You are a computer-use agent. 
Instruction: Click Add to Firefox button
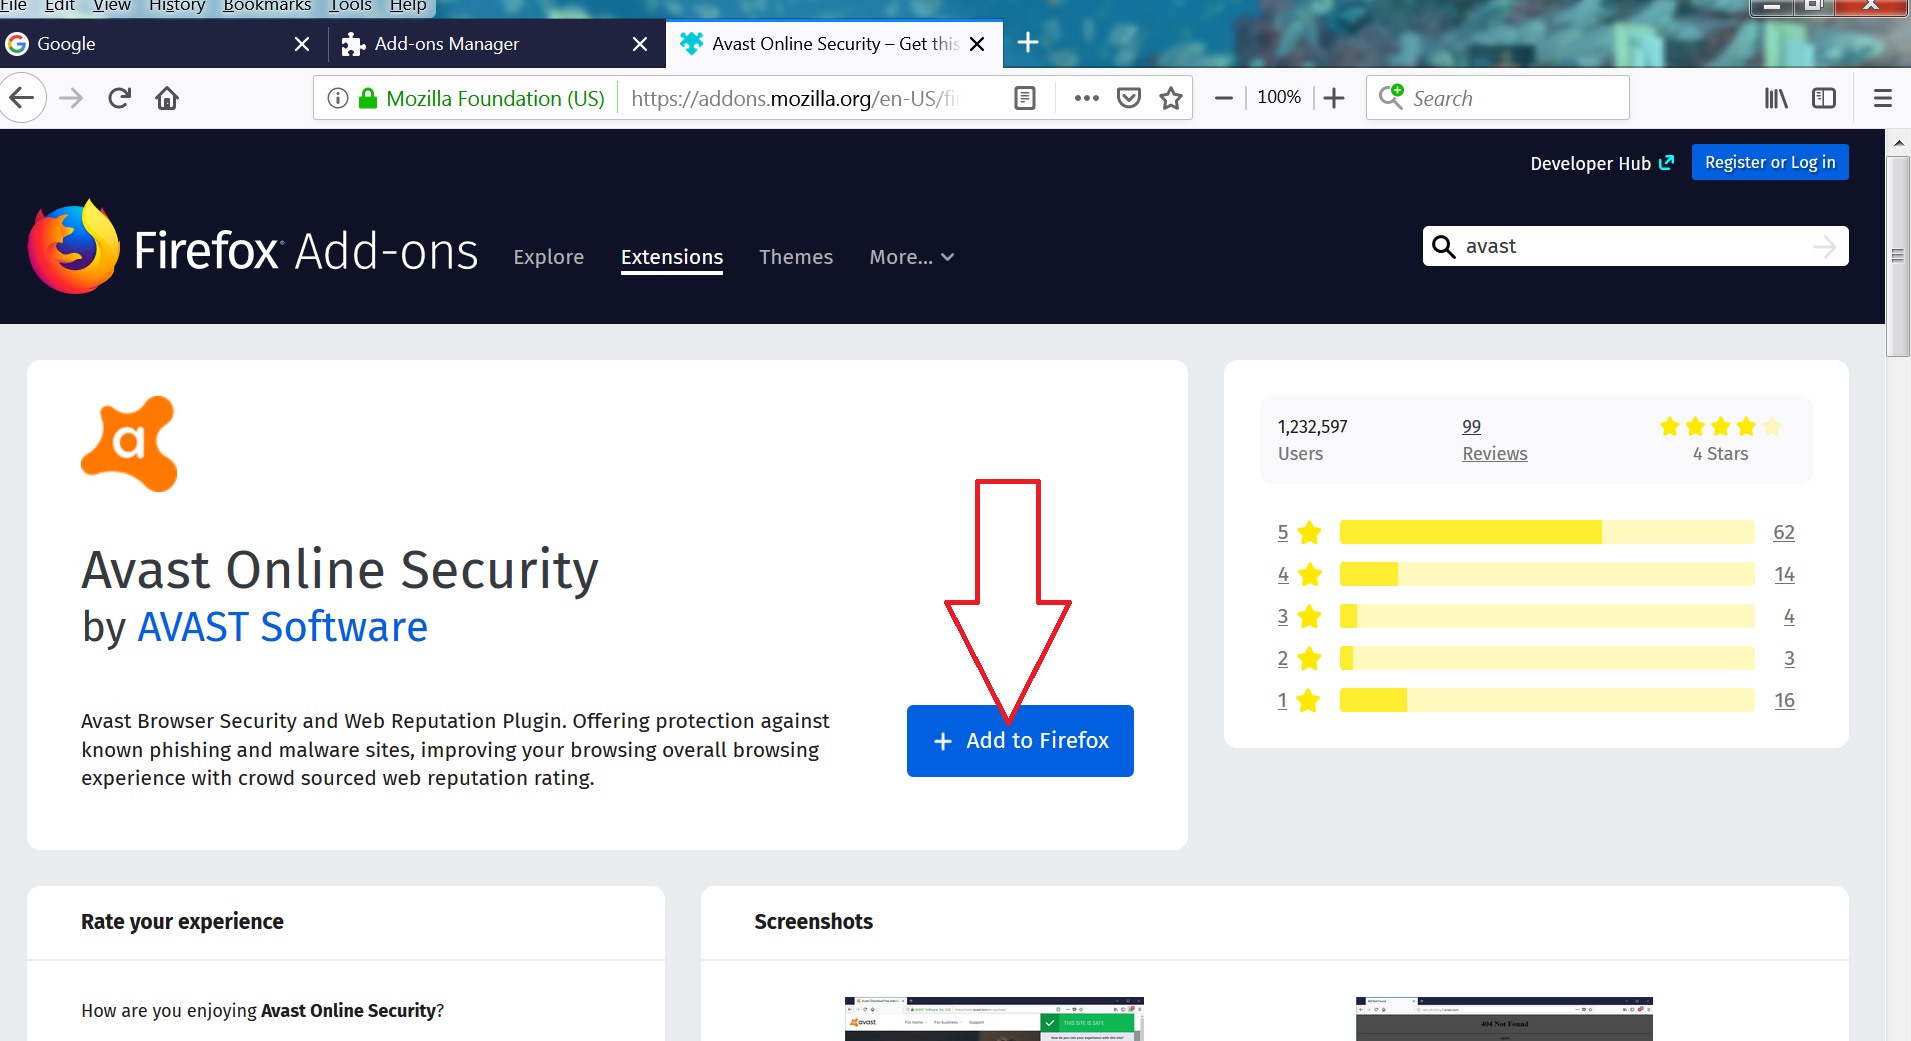point(1020,741)
